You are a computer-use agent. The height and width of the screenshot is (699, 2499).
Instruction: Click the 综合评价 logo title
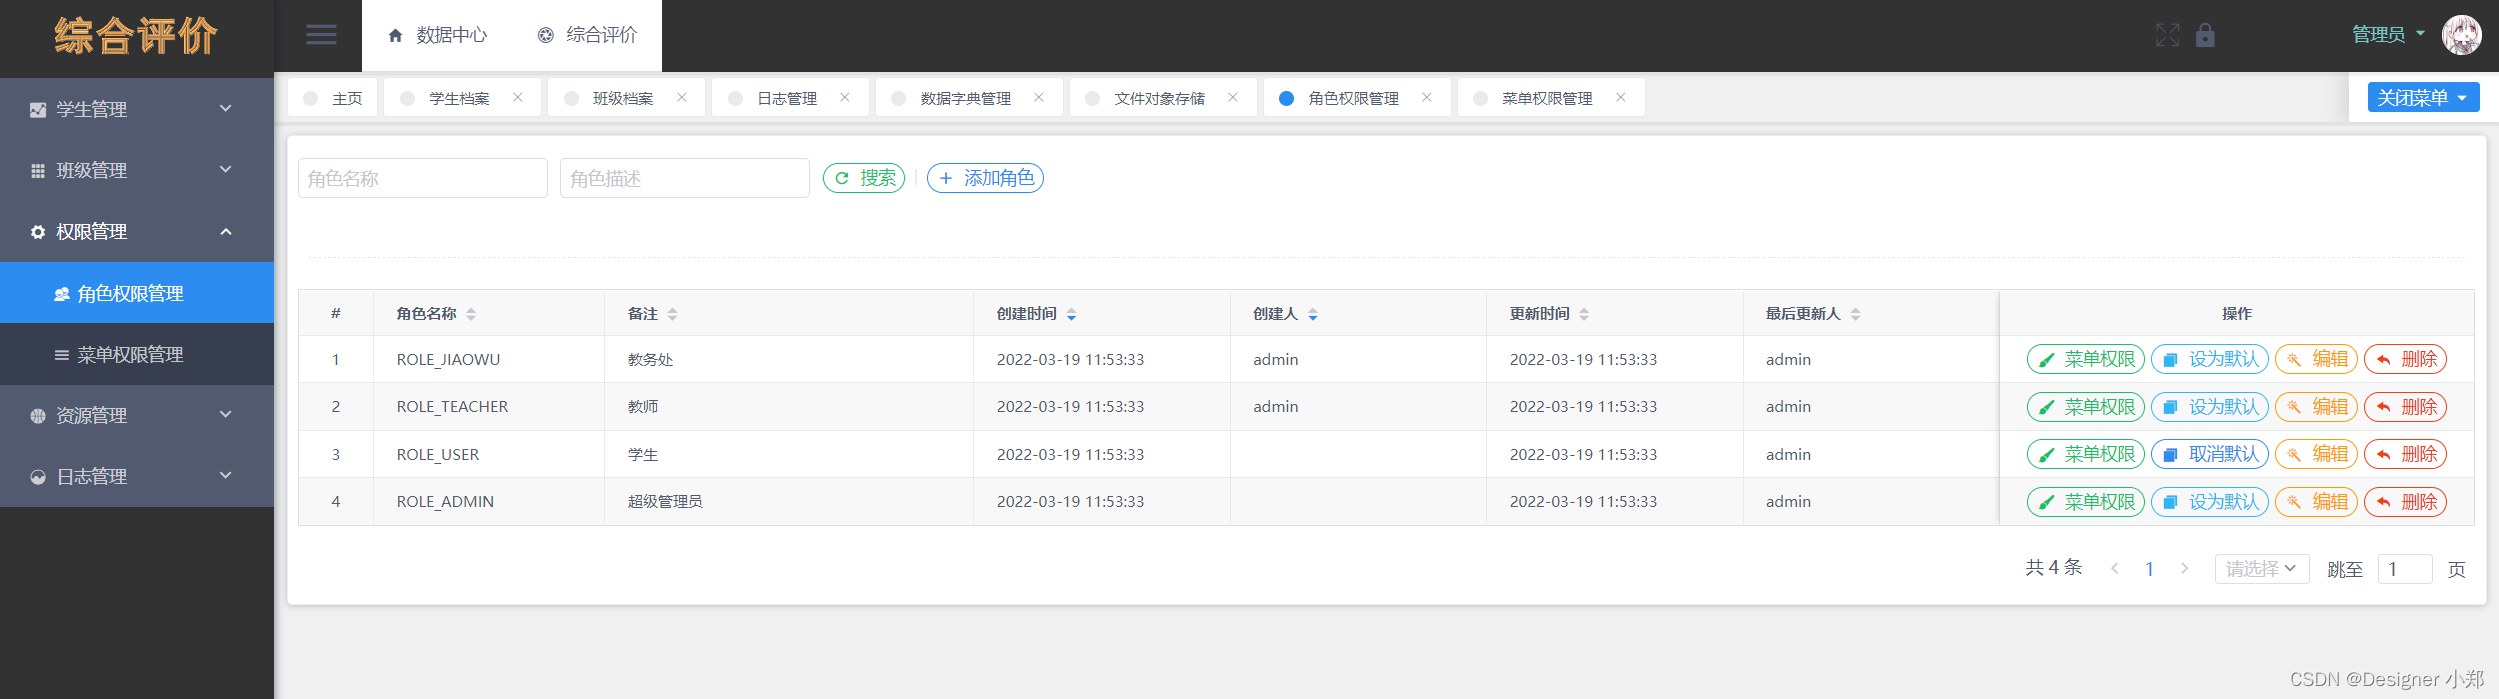coord(136,36)
